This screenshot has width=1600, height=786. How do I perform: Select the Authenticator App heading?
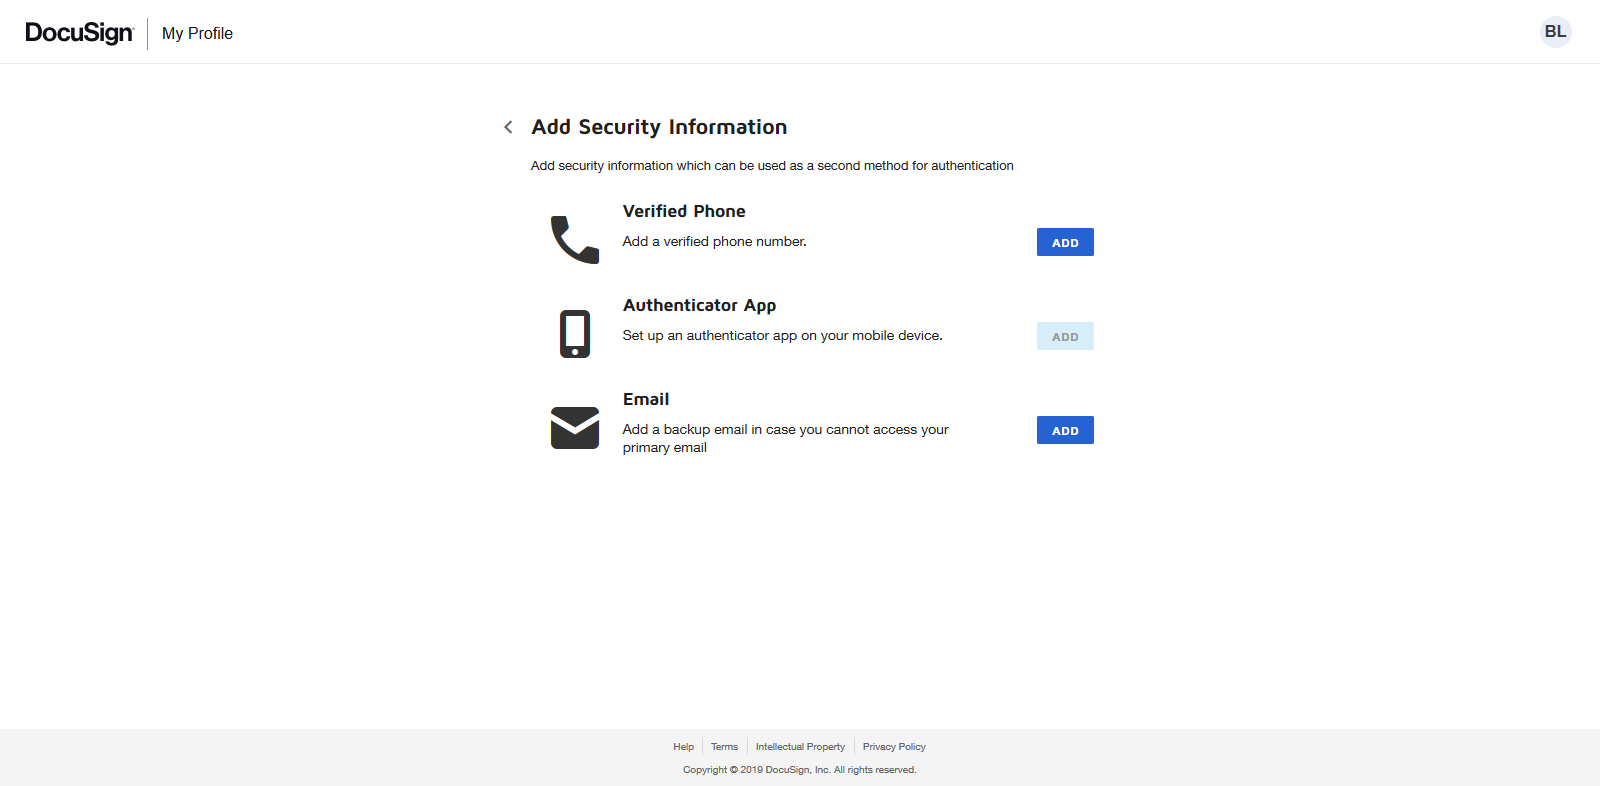(699, 305)
